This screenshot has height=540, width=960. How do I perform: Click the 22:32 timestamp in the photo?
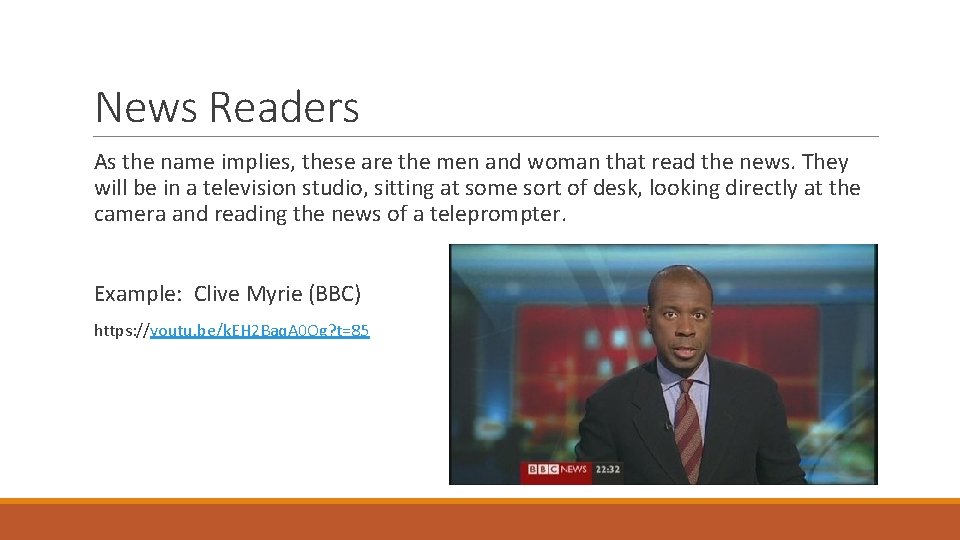click(x=608, y=470)
